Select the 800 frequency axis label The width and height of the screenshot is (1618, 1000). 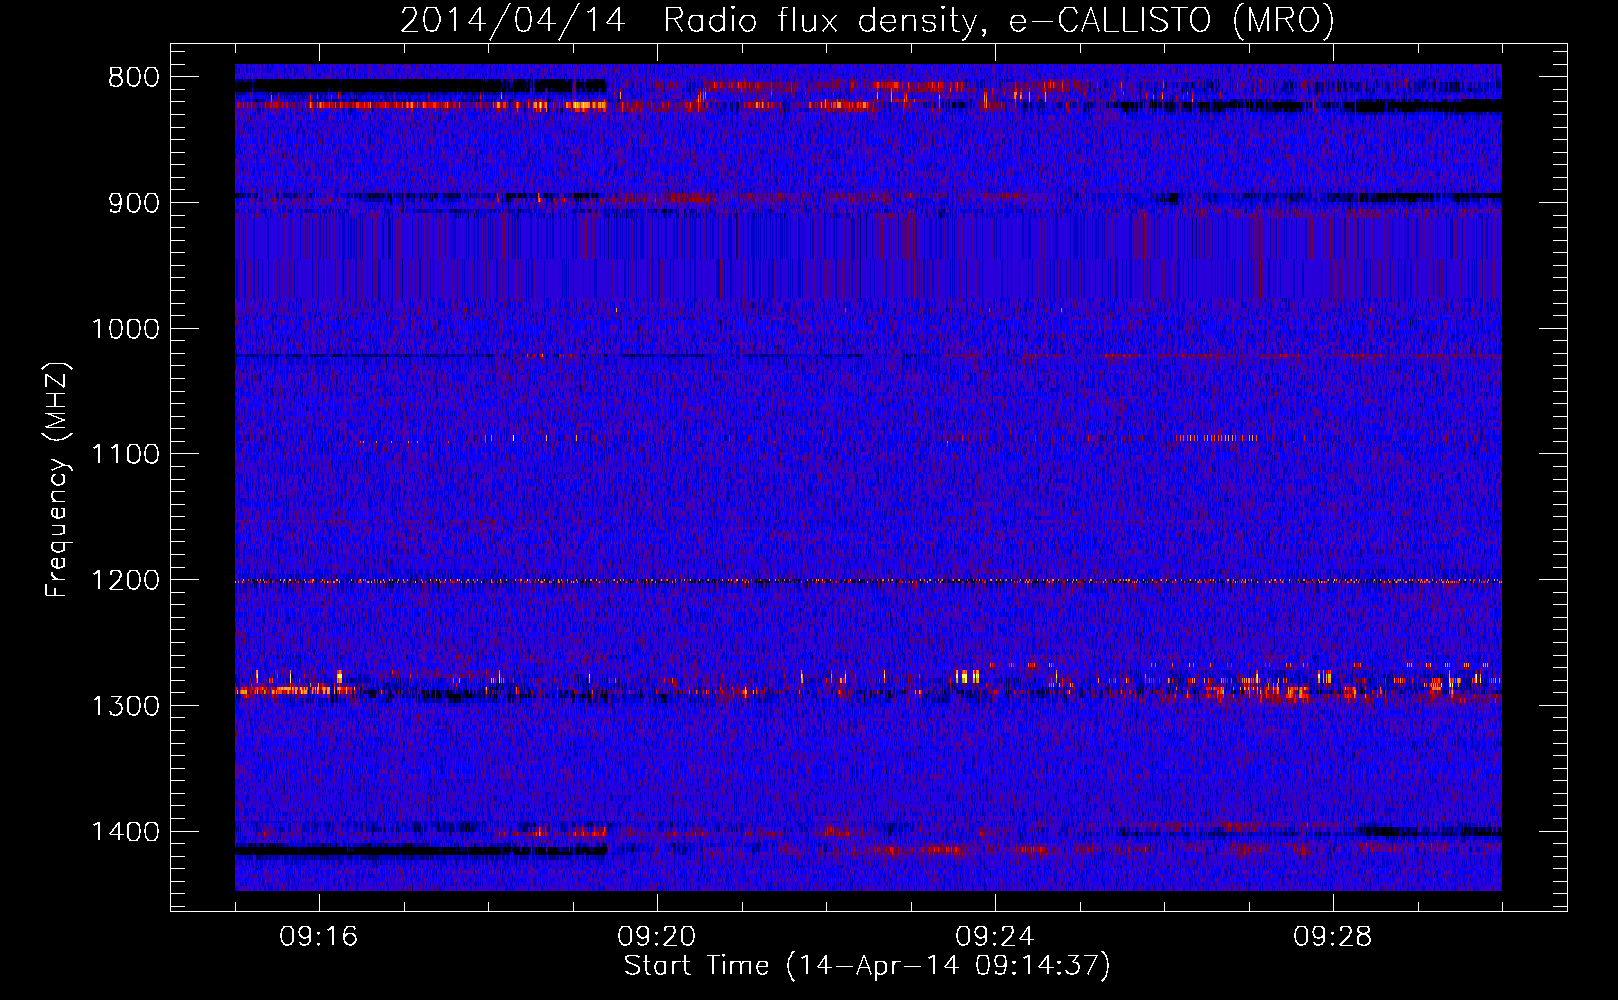coord(133,77)
